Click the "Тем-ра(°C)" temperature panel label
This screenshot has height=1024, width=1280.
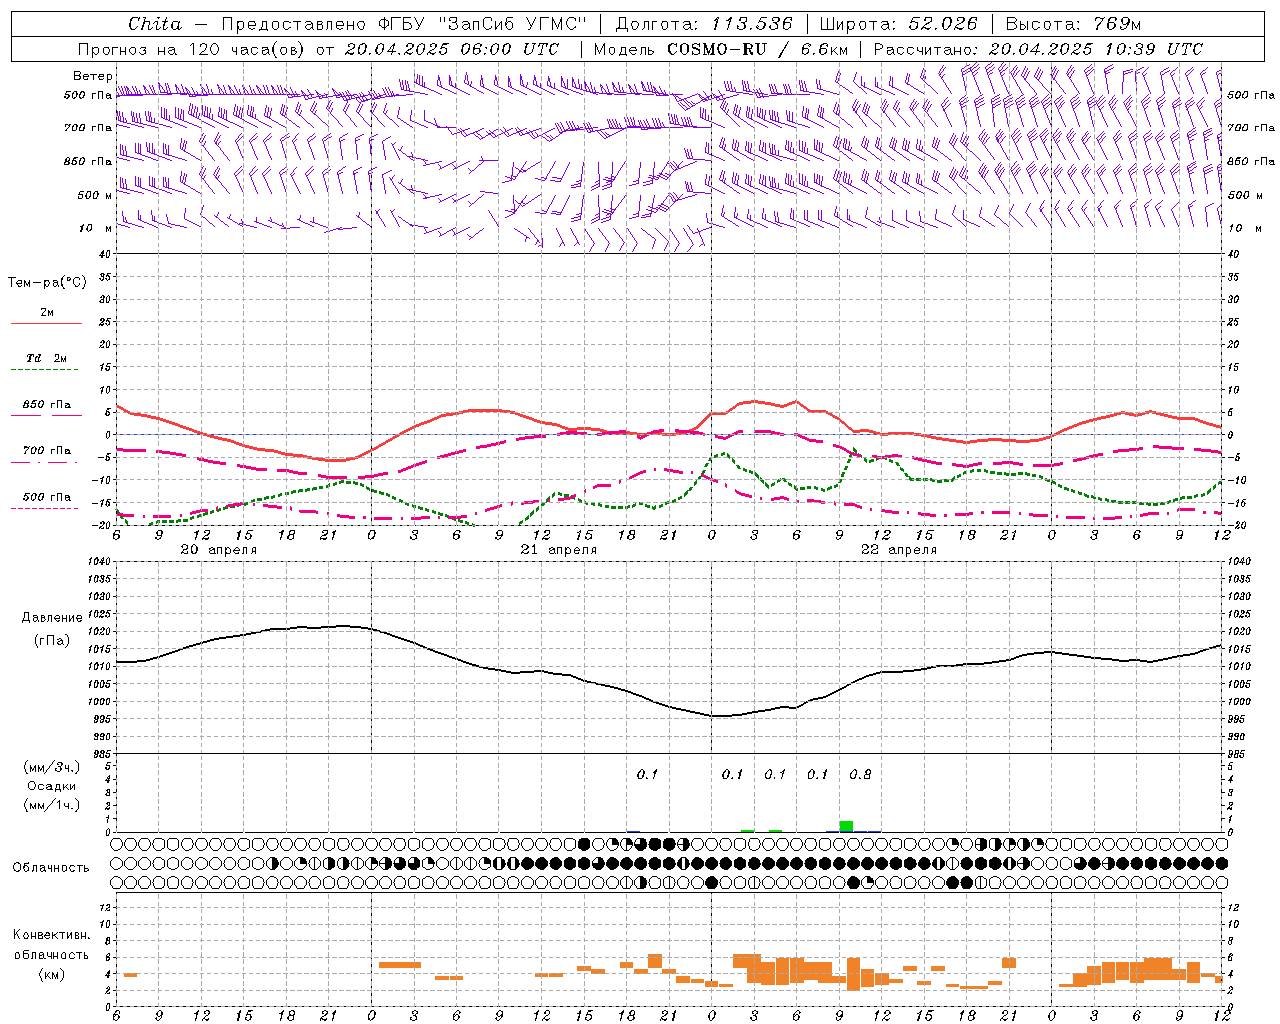[47, 283]
